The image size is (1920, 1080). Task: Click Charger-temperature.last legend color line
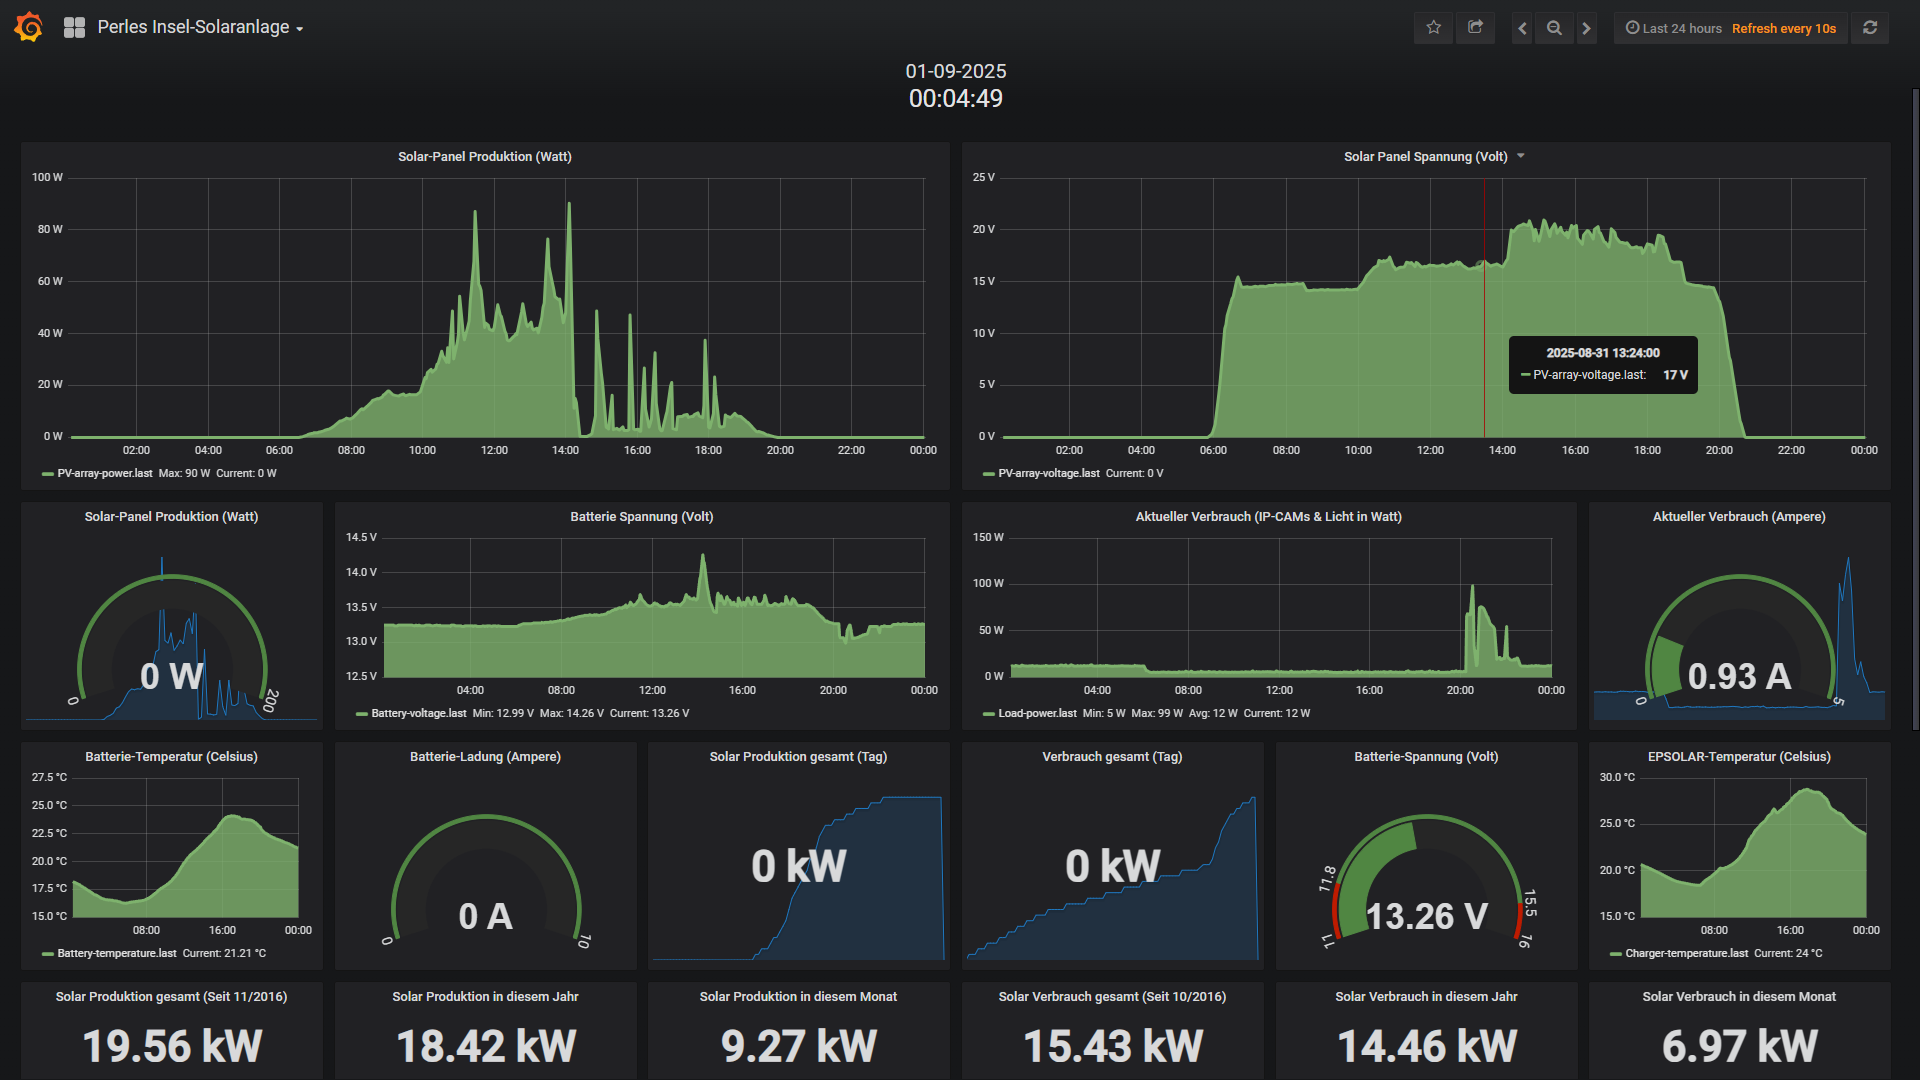1615,954
